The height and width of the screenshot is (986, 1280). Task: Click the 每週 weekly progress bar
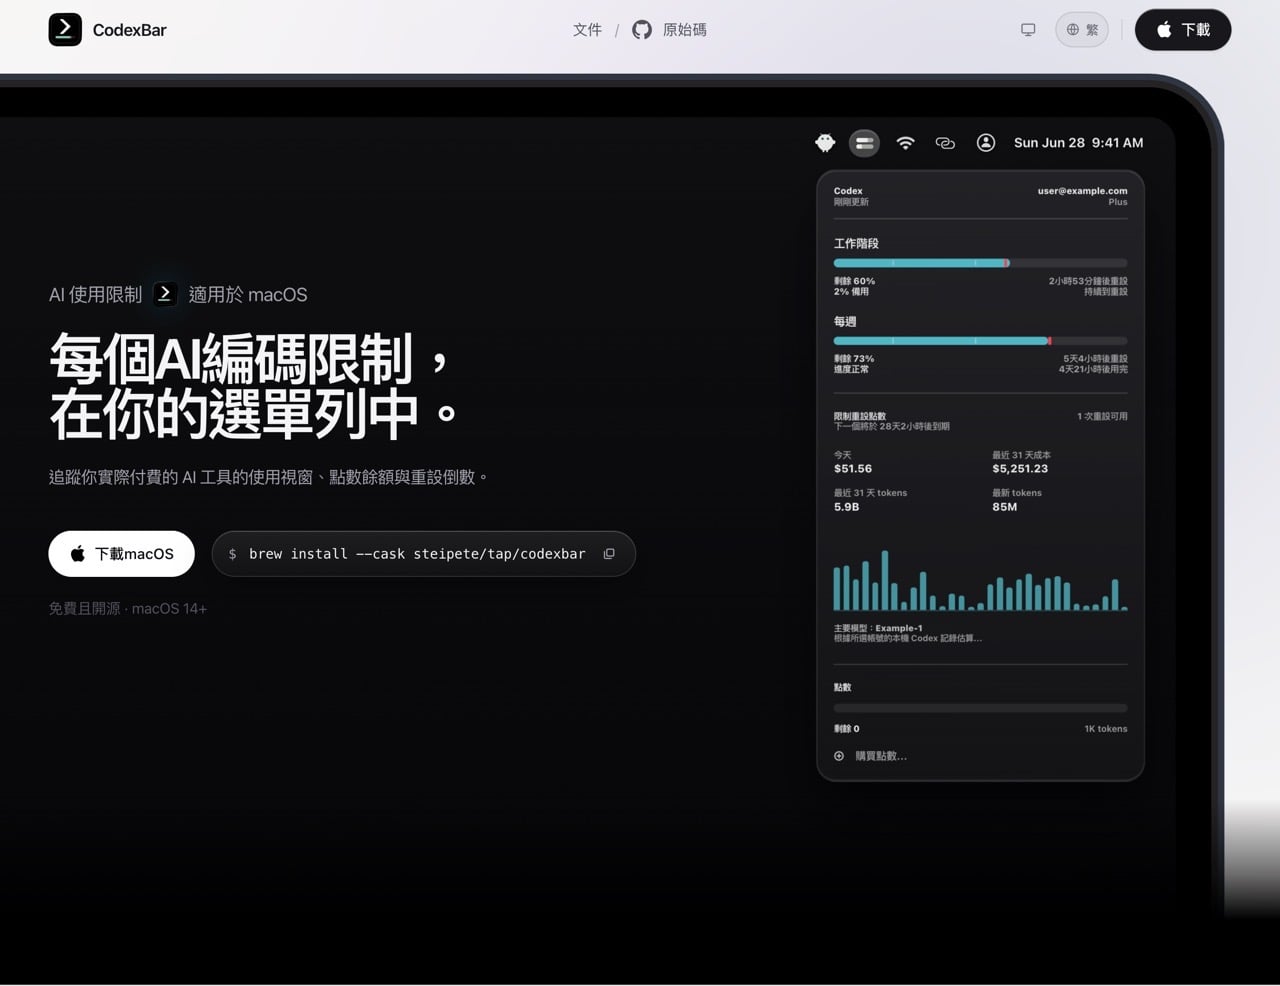tap(980, 341)
